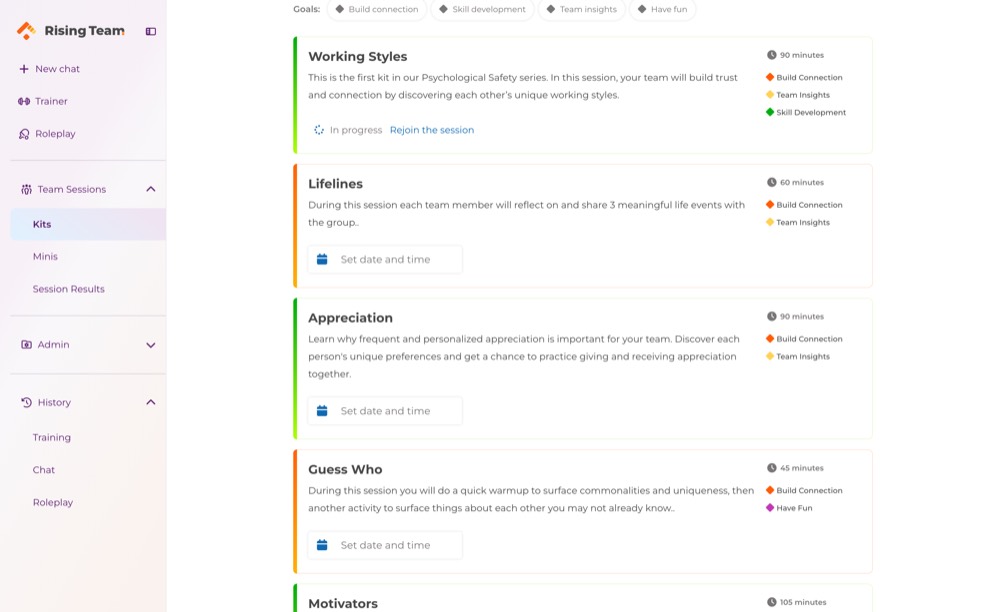Click the Rising Team brand name
Image resolution: width=1000 pixels, height=612 pixels.
point(84,31)
